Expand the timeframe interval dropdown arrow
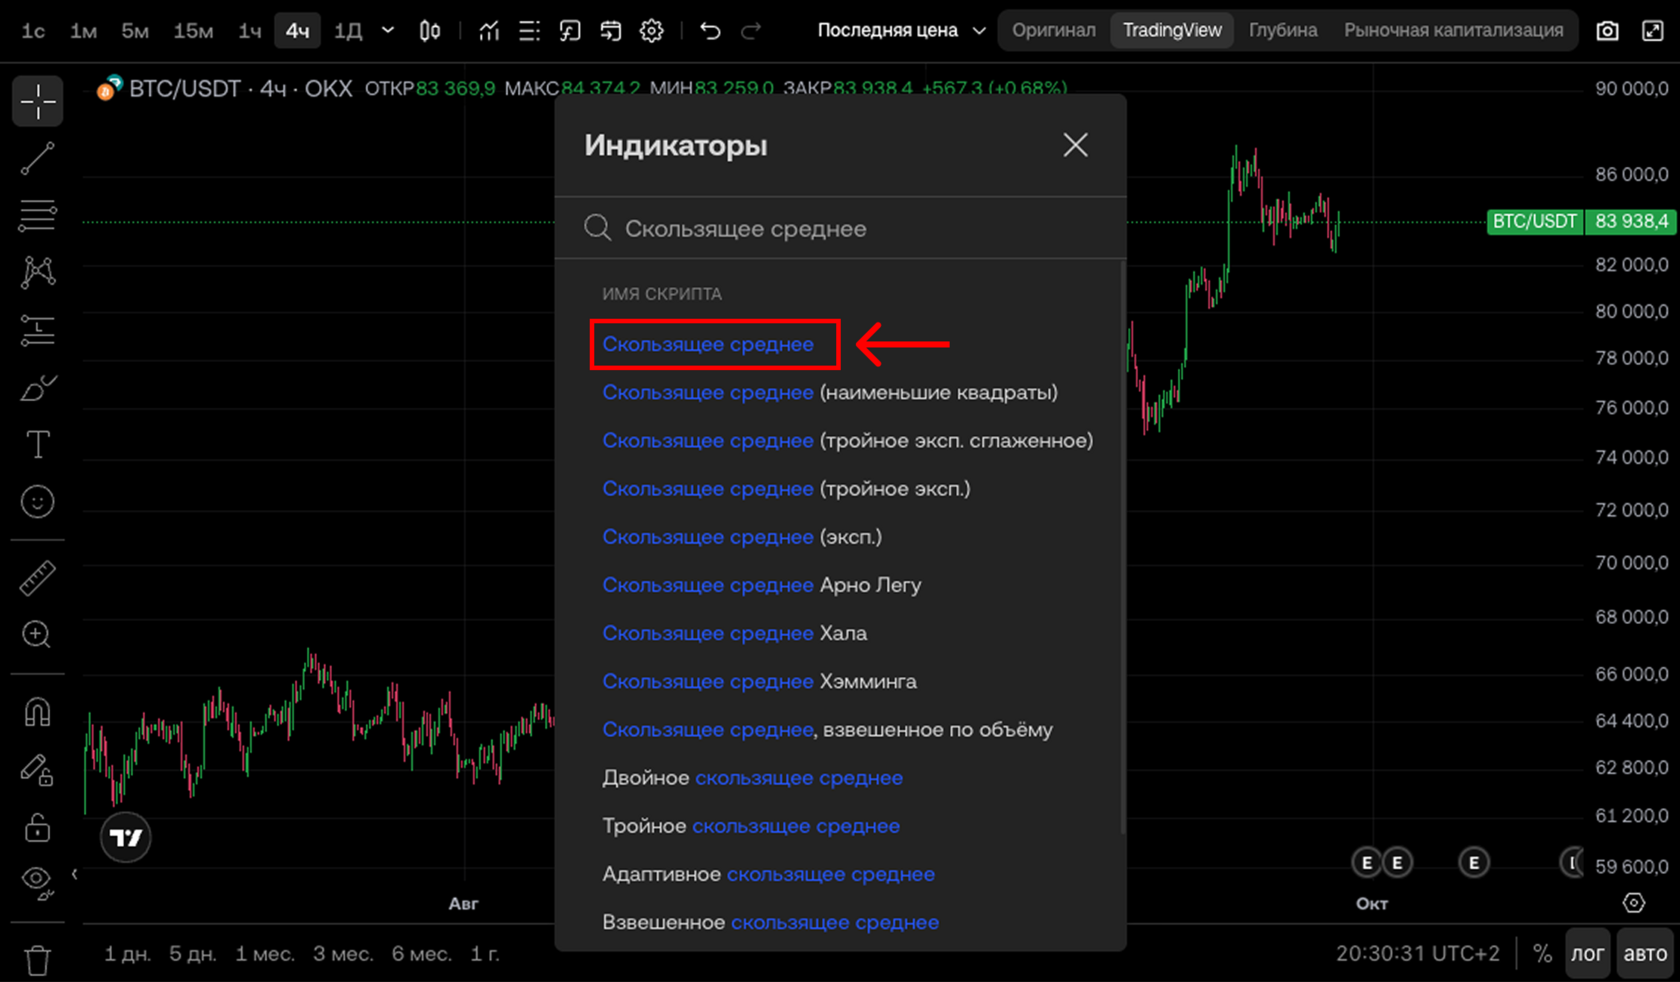The image size is (1680, 982). pyautogui.click(x=388, y=31)
